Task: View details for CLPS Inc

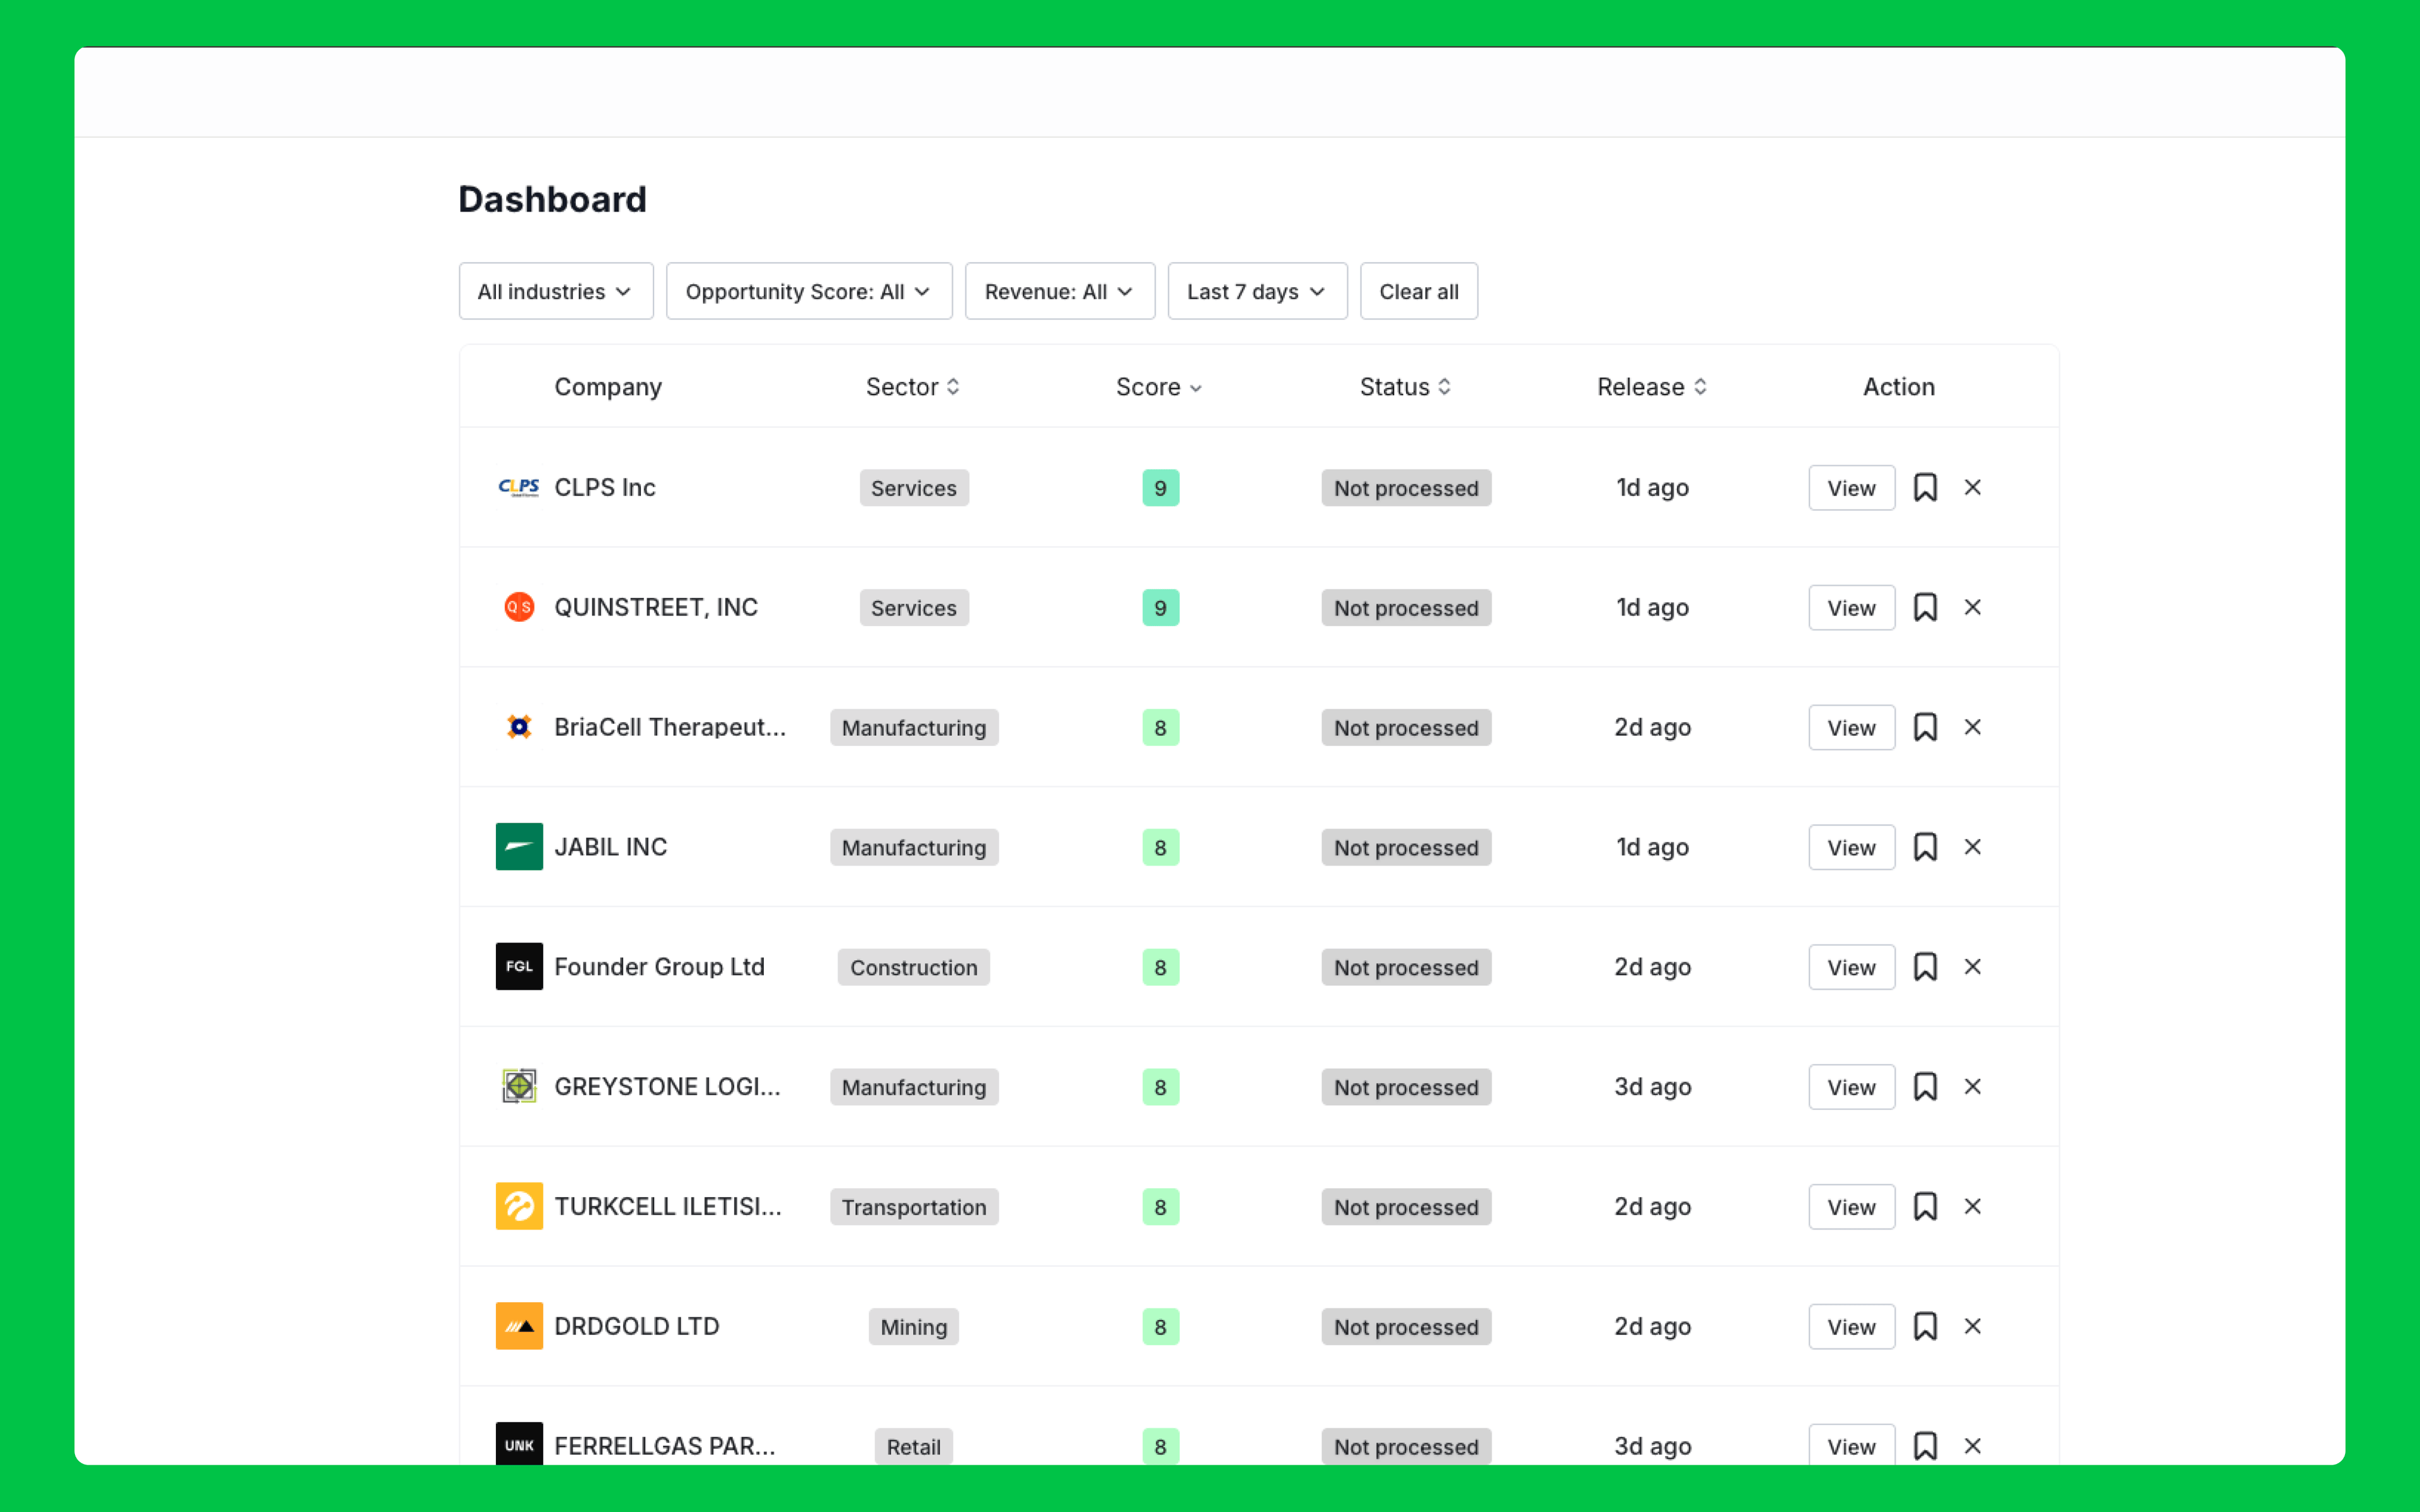Action: 1851,487
